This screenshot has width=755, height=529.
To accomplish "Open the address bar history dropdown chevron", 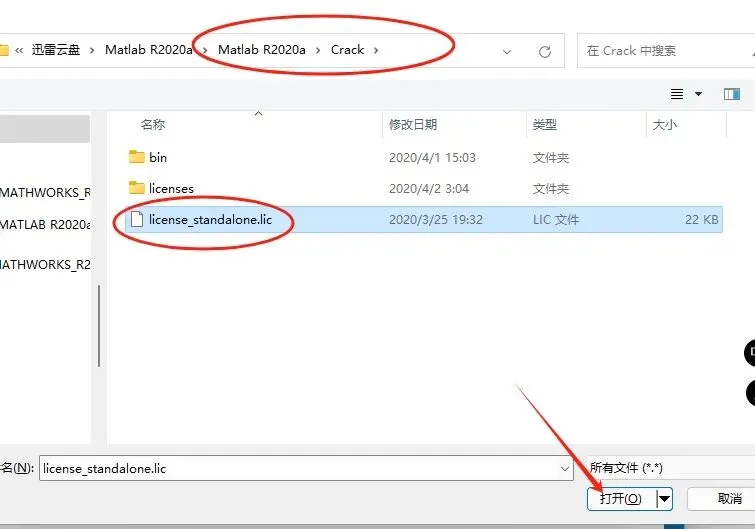I will point(507,52).
